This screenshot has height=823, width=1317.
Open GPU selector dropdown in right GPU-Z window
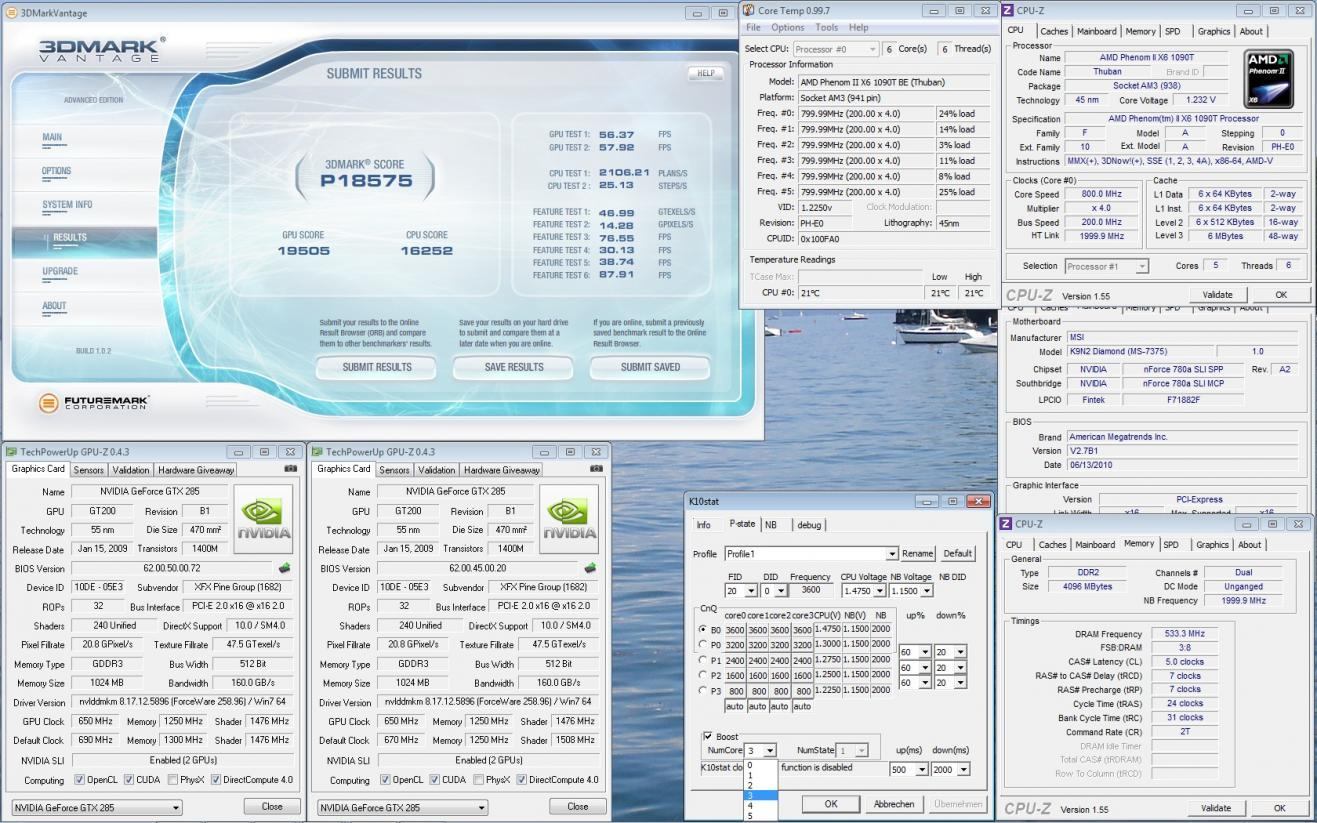[481, 807]
